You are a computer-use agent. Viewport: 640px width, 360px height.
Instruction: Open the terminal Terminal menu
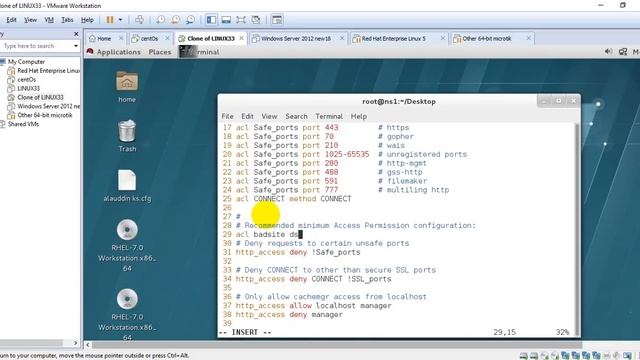[329, 116]
